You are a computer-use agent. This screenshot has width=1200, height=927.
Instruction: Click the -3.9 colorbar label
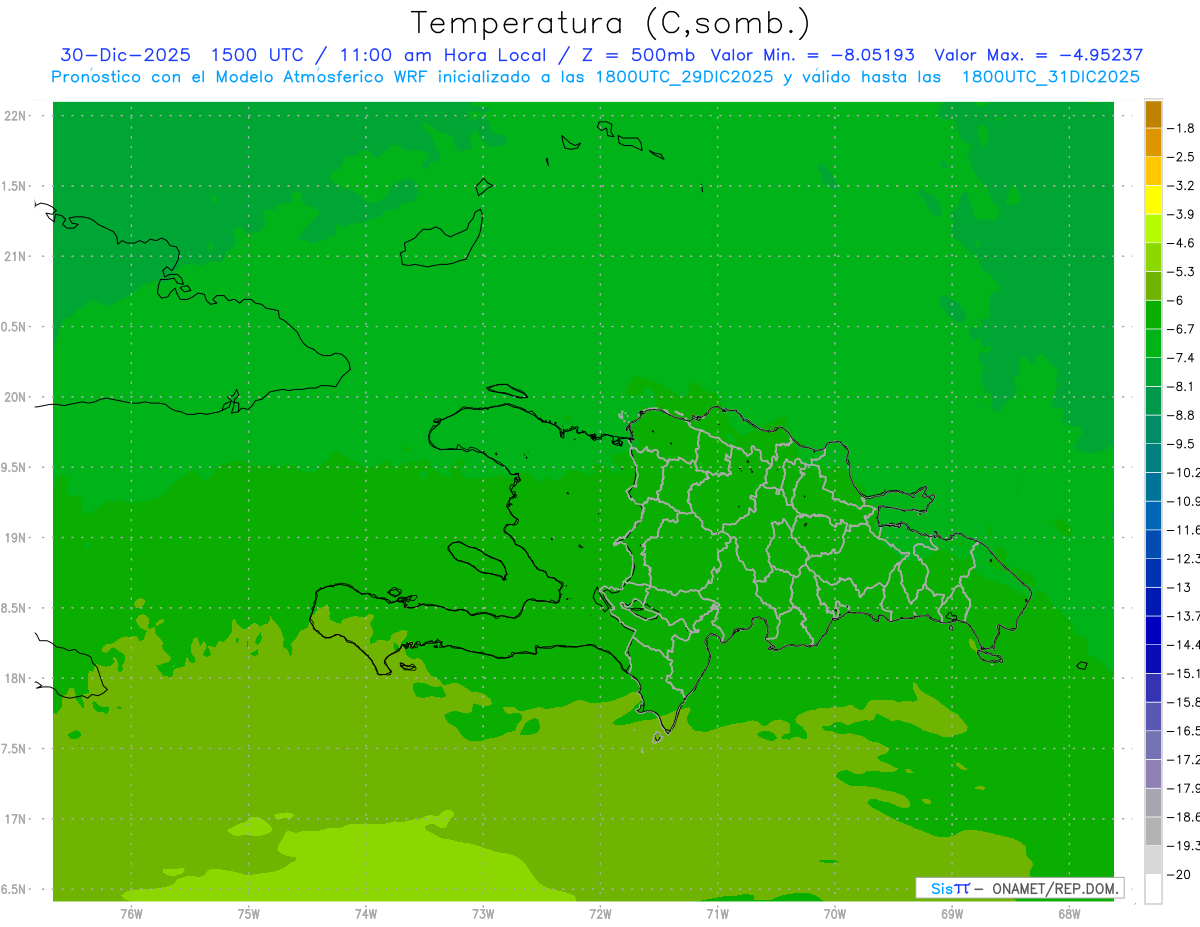click(x=1183, y=214)
